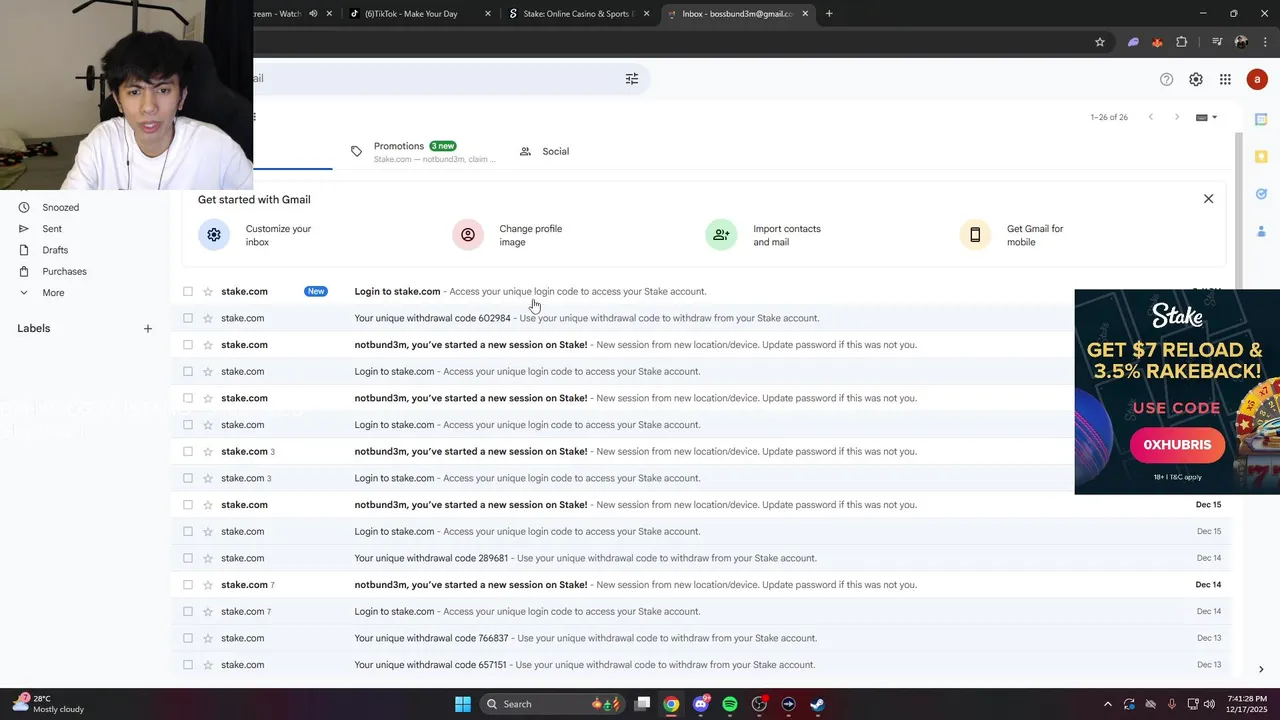This screenshot has width=1280, height=720.
Task: Switch to Stake Online Casino browser tab
Action: pyautogui.click(x=578, y=14)
